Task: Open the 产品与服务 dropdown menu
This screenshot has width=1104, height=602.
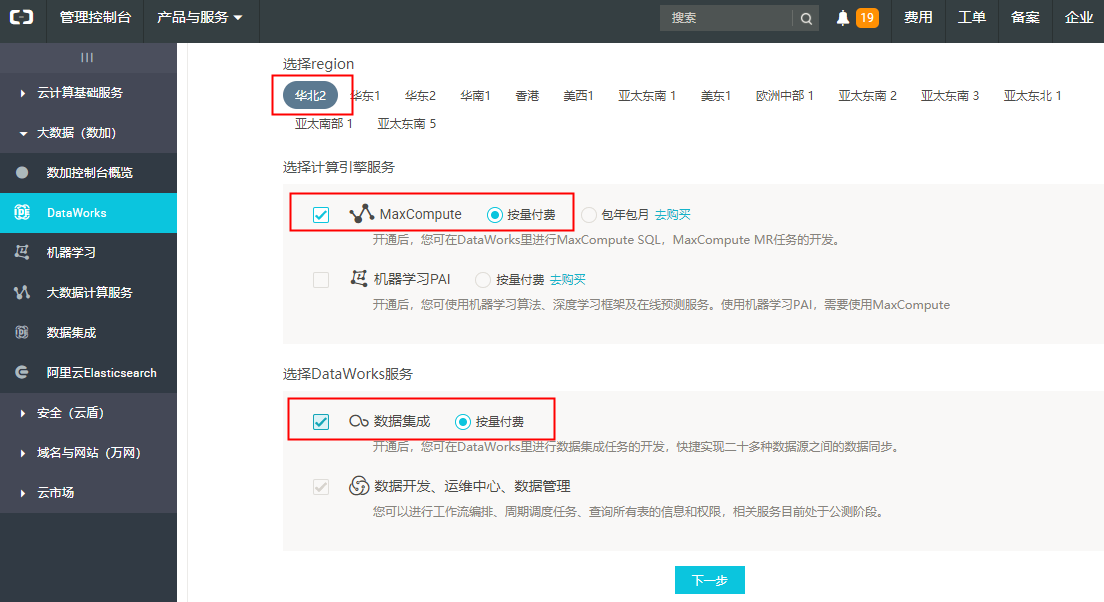Action: point(200,18)
